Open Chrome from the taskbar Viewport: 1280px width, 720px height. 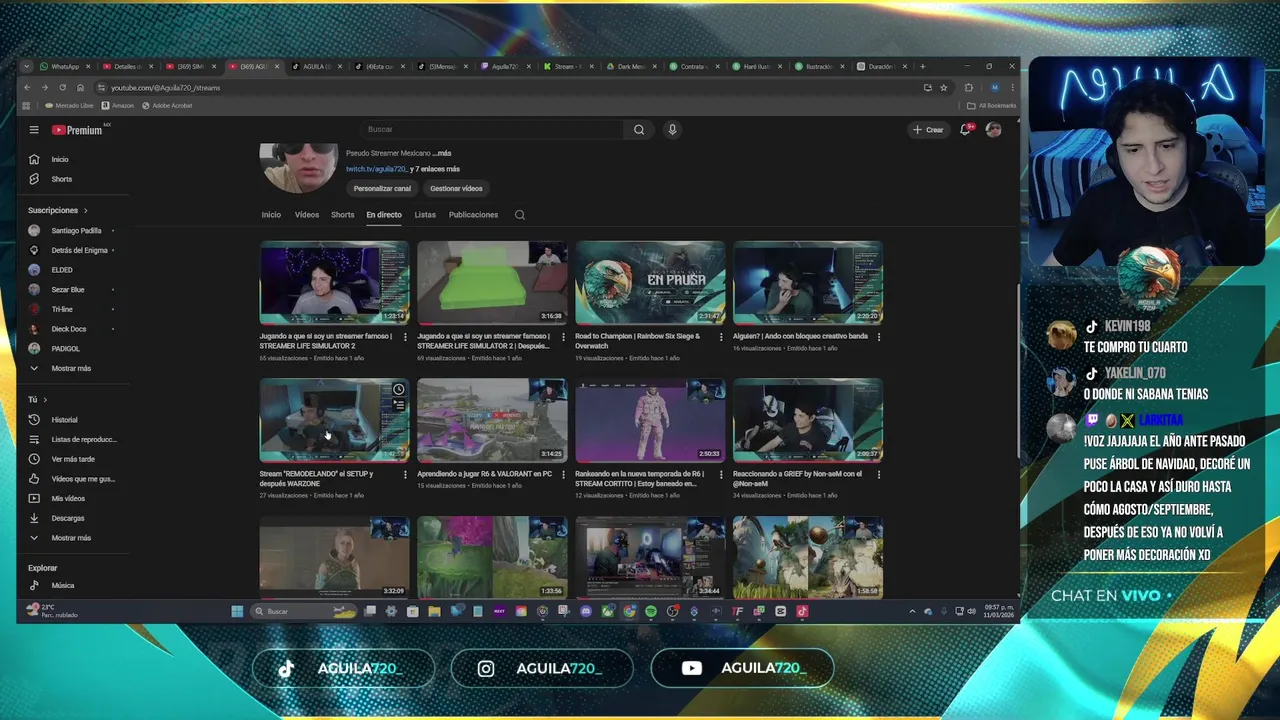click(629, 612)
